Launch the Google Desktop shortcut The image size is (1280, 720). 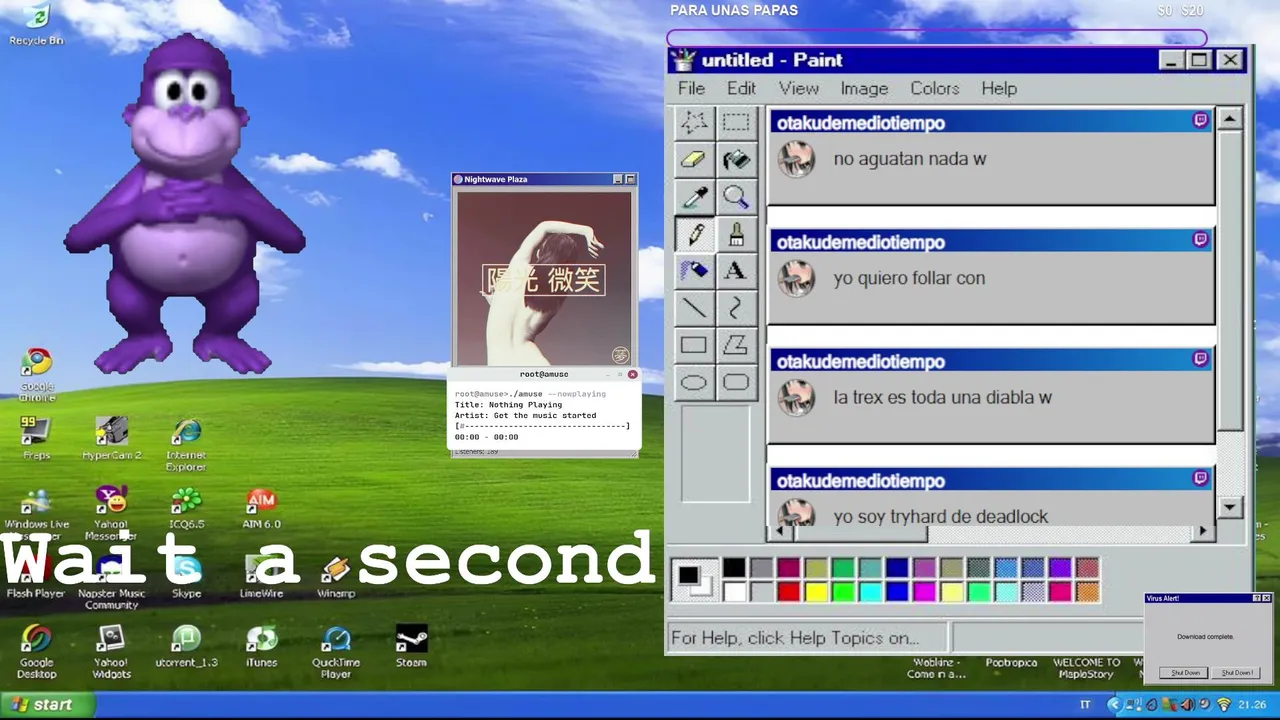coord(36,652)
